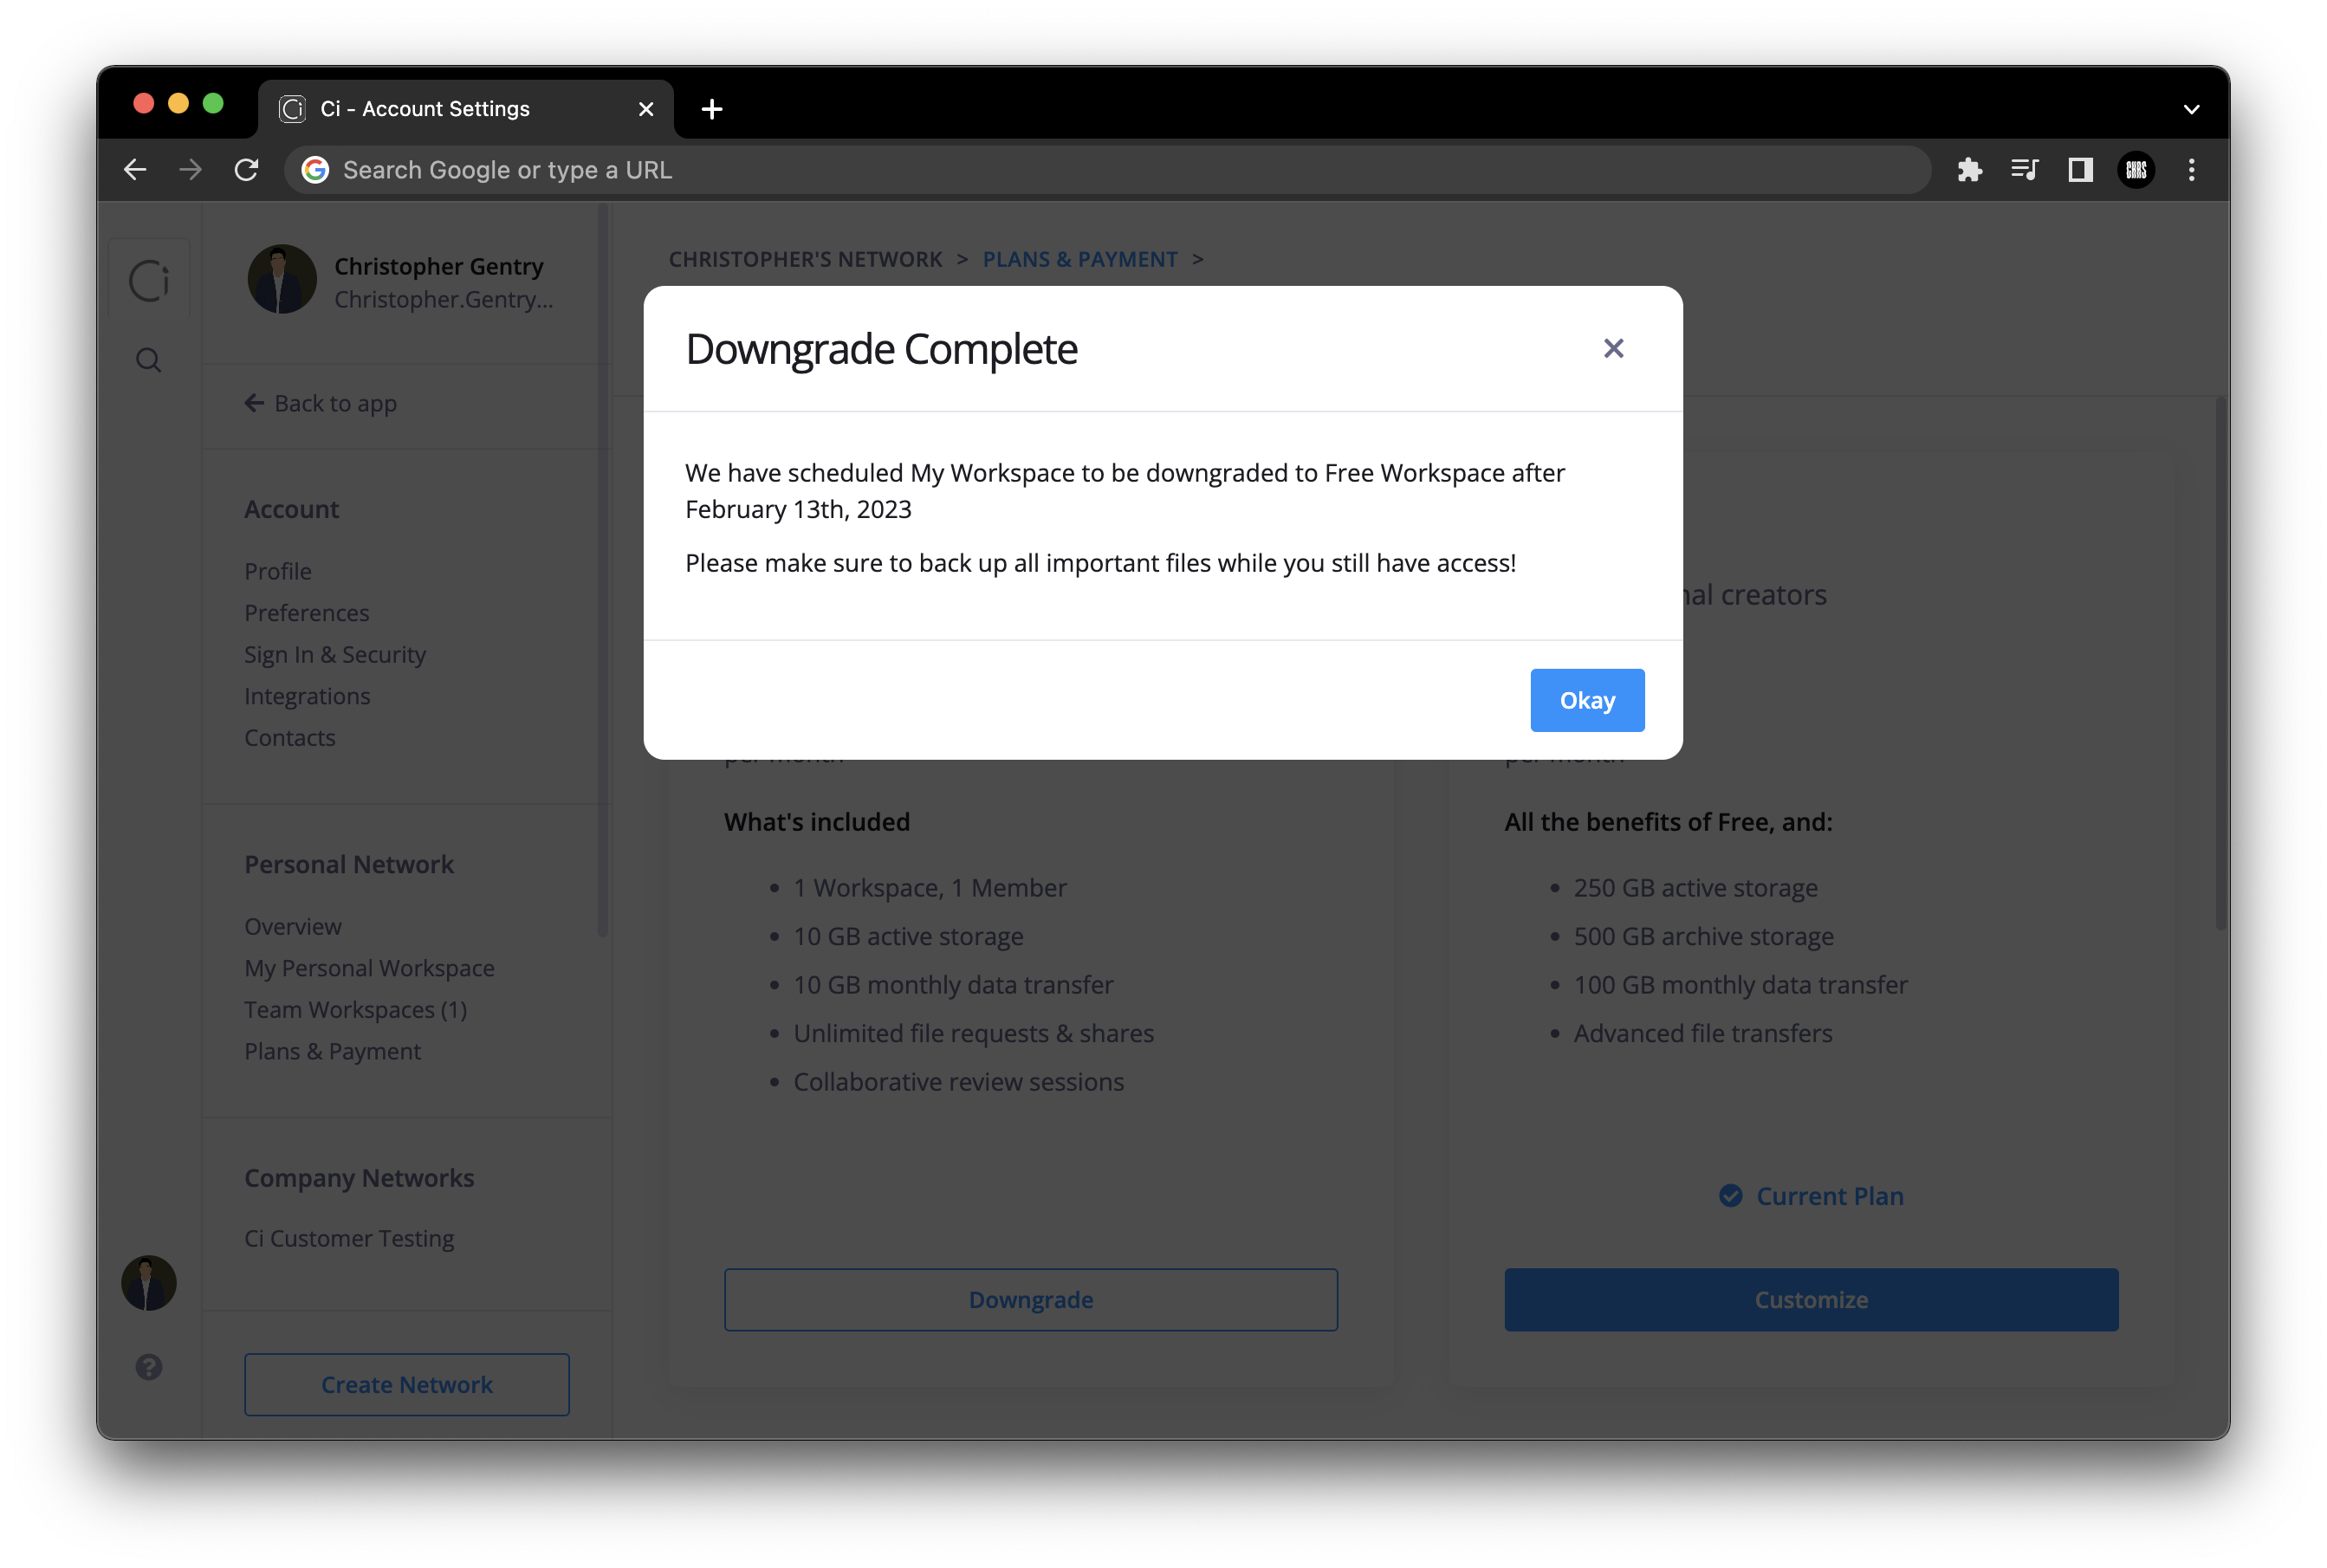Open the Ci logo home icon
Viewport: 2327px width, 1568px height.
coord(149,280)
